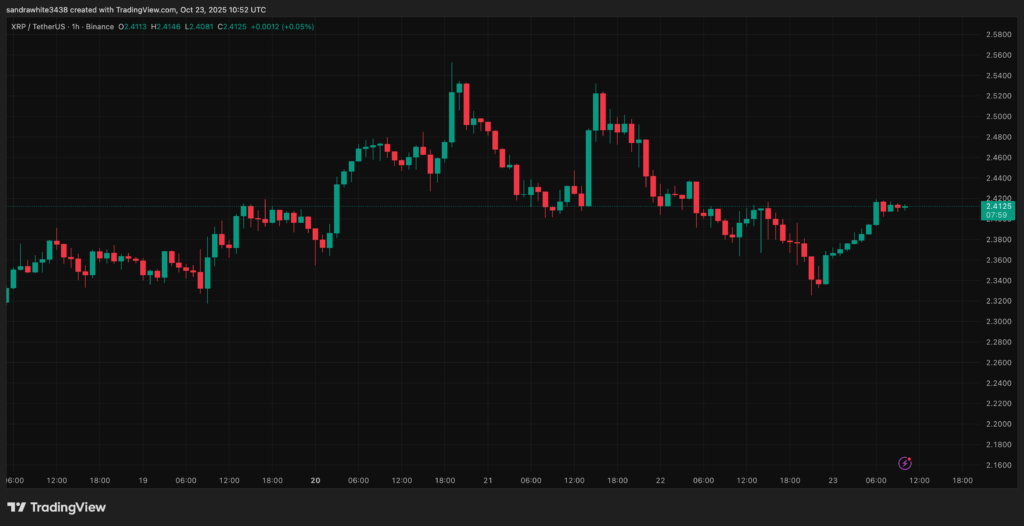Click the 2.5800 price axis label
The height and width of the screenshot is (526, 1024).
pos(999,35)
